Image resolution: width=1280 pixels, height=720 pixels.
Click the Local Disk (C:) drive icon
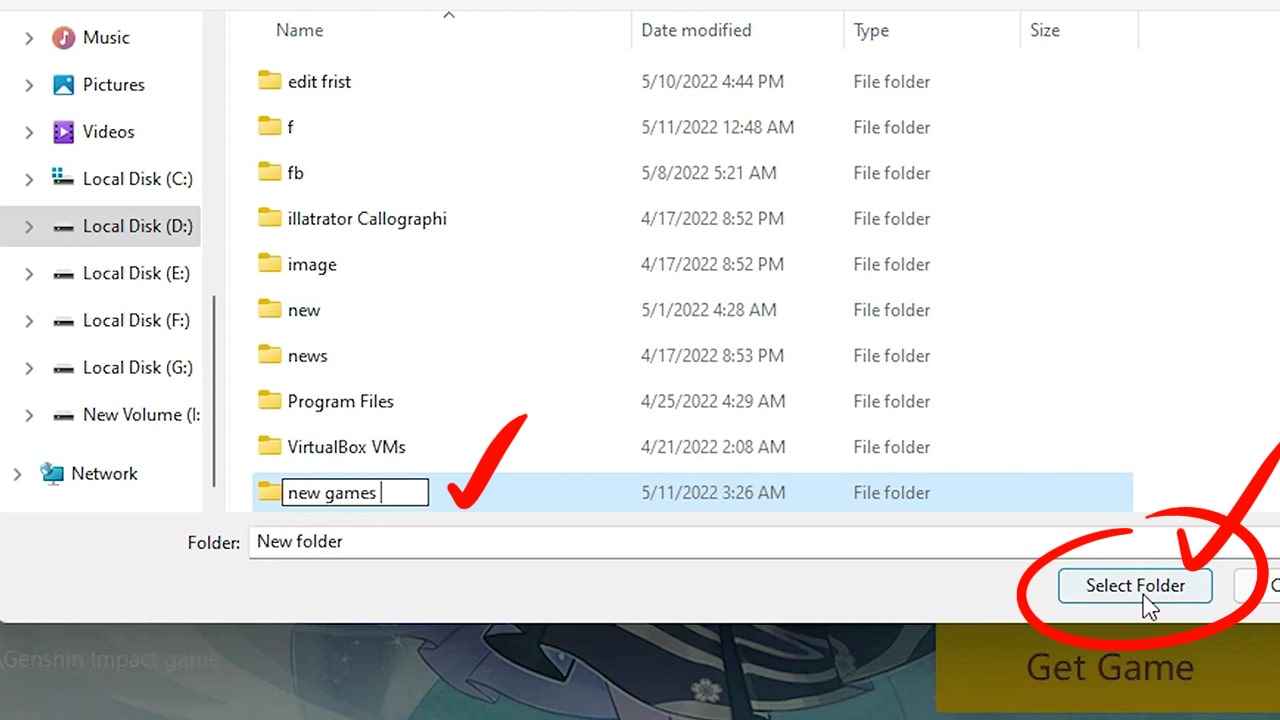[64, 179]
